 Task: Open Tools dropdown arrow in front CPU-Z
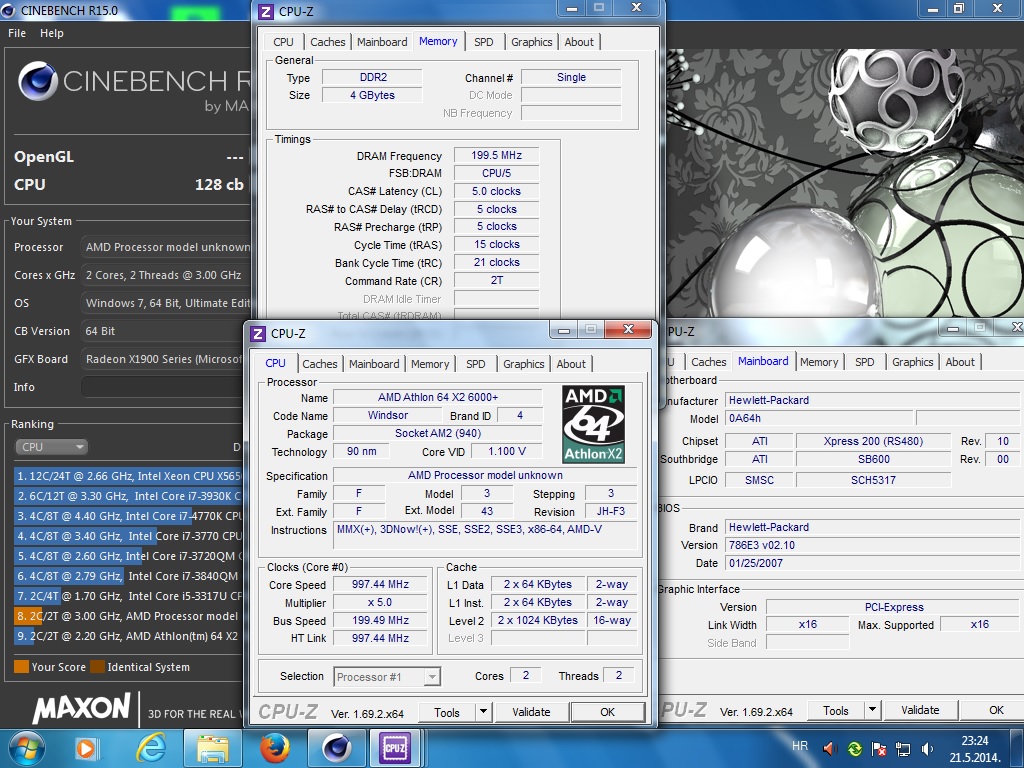click(x=483, y=712)
